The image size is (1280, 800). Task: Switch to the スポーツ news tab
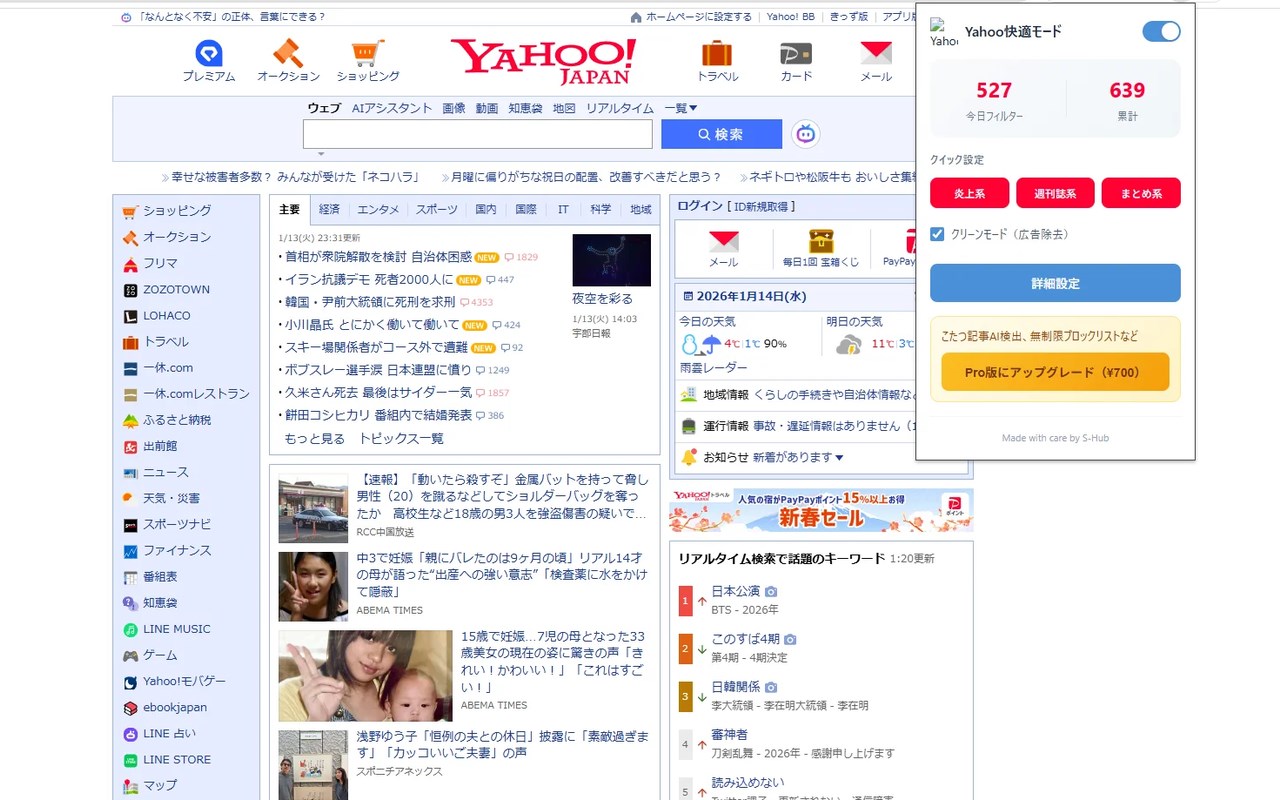click(x=437, y=209)
